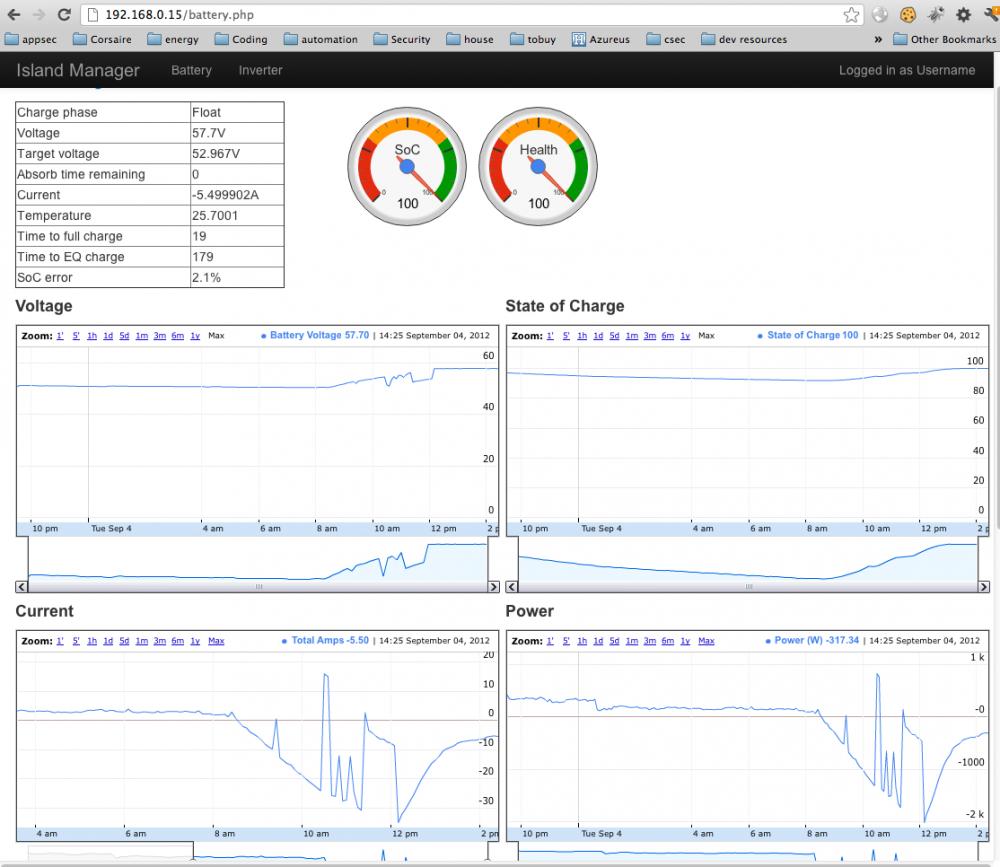Click the Health gauge dial
The width and height of the screenshot is (1000, 867).
[x=538, y=166]
